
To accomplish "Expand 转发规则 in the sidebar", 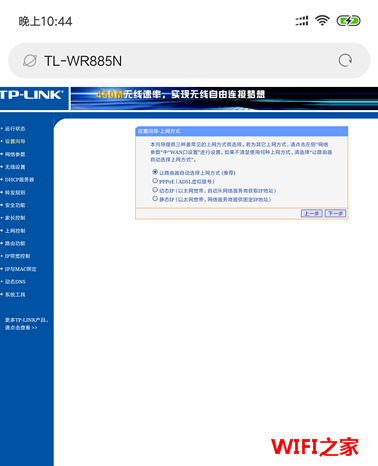I will click(15, 192).
